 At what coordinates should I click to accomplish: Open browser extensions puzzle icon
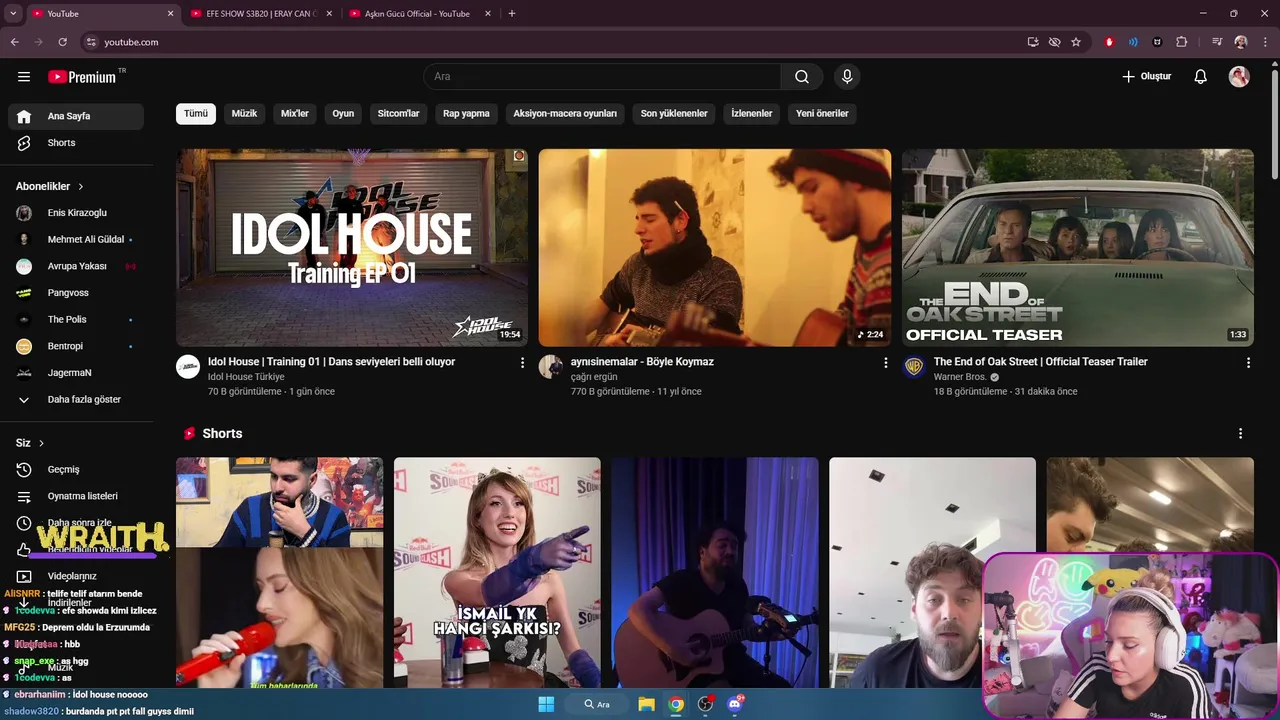coord(1182,42)
